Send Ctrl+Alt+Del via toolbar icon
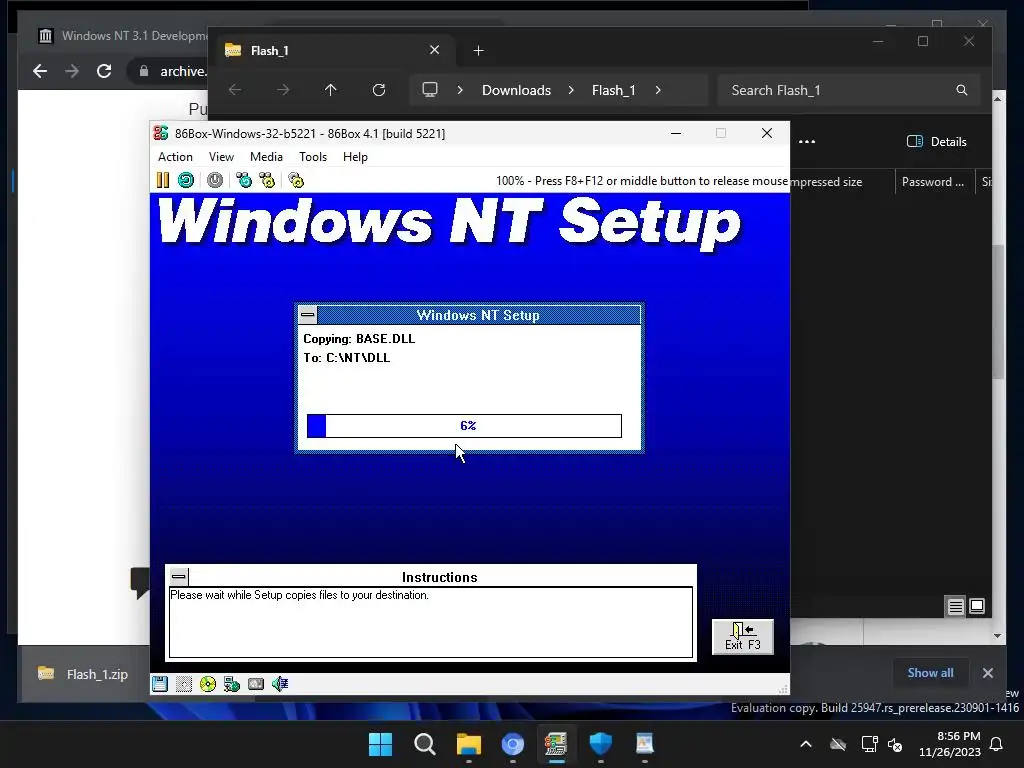The width and height of the screenshot is (1024, 768). click(x=244, y=180)
